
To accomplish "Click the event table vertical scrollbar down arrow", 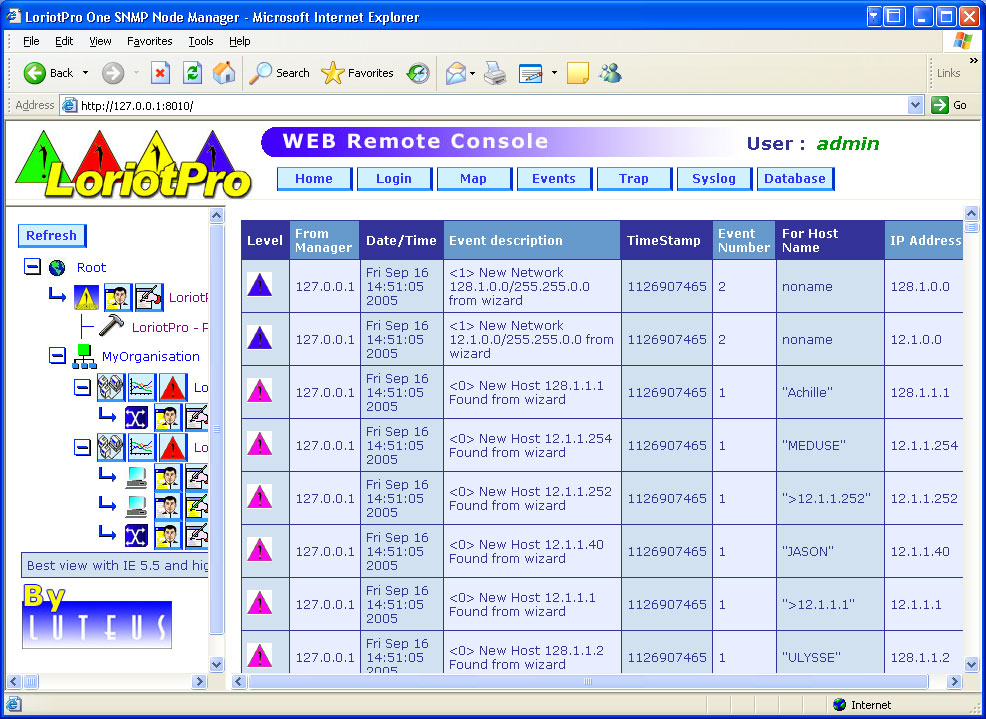I will click(971, 664).
